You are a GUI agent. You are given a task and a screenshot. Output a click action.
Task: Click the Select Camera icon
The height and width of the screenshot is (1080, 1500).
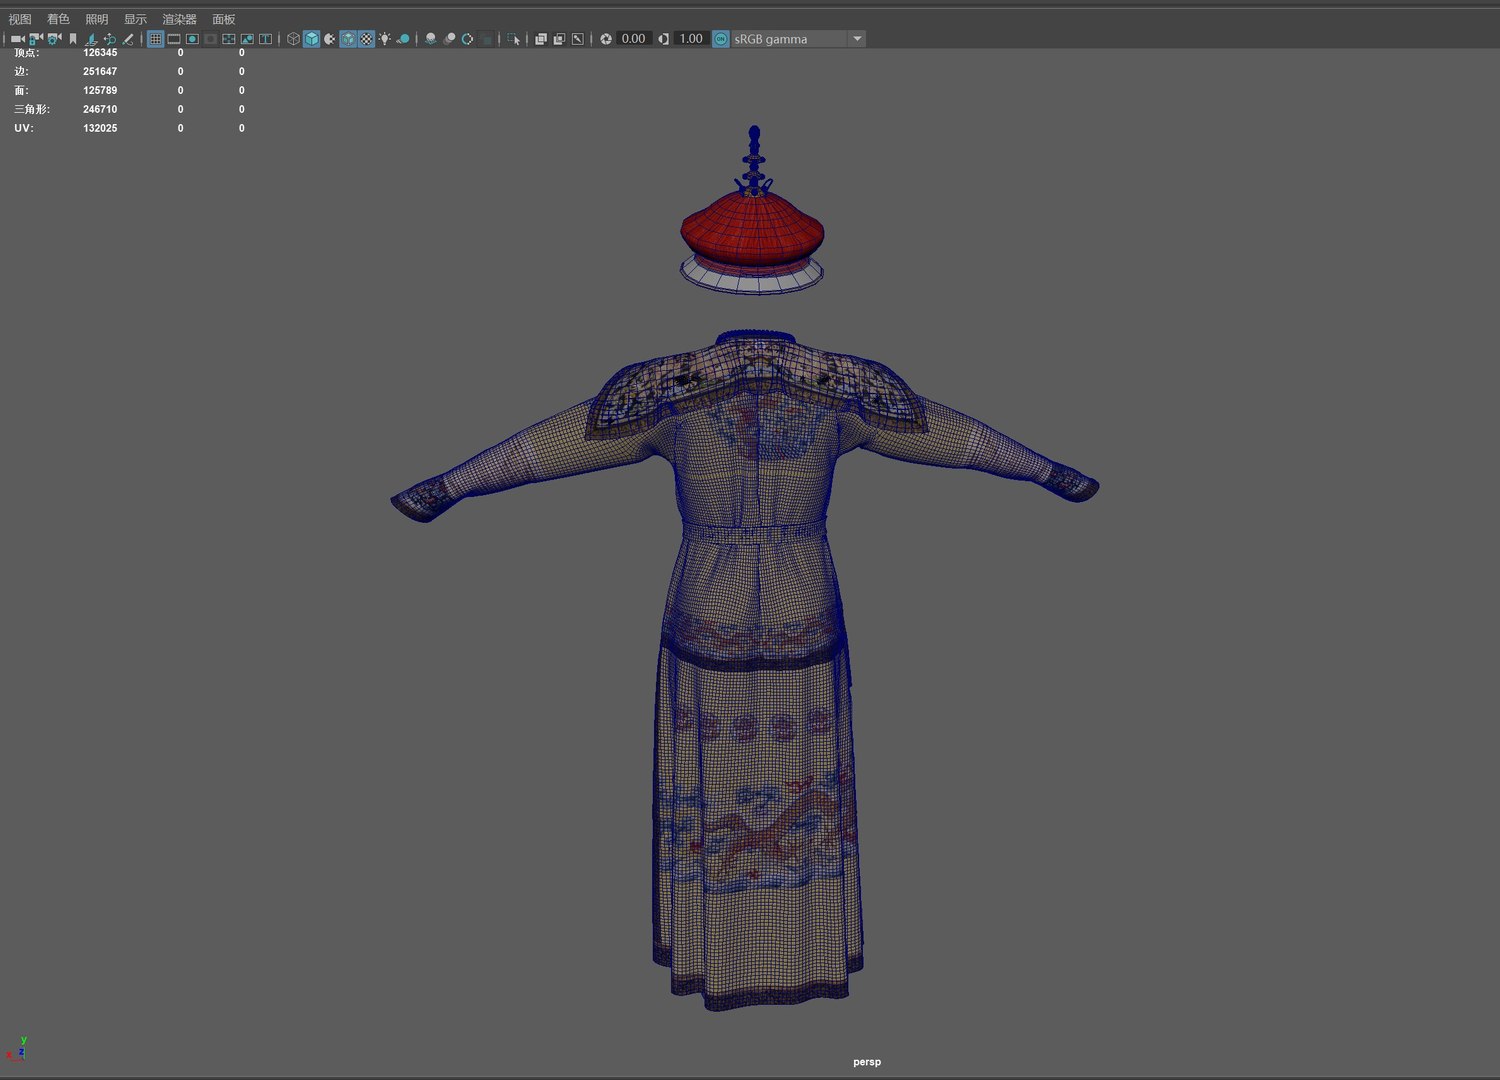click(x=17, y=39)
